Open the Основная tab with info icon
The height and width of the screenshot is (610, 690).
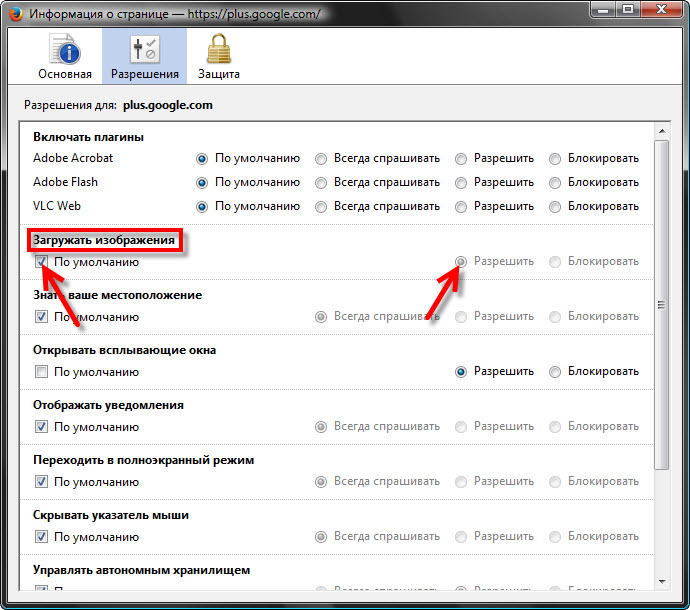65,57
